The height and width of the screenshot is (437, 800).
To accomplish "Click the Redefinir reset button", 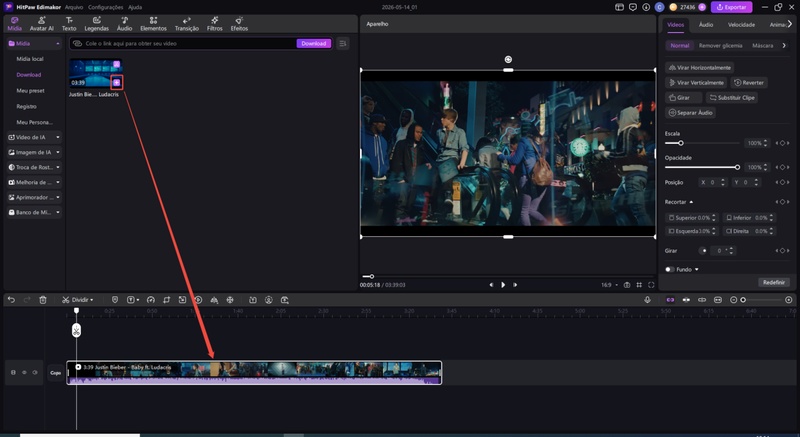I will tap(773, 282).
